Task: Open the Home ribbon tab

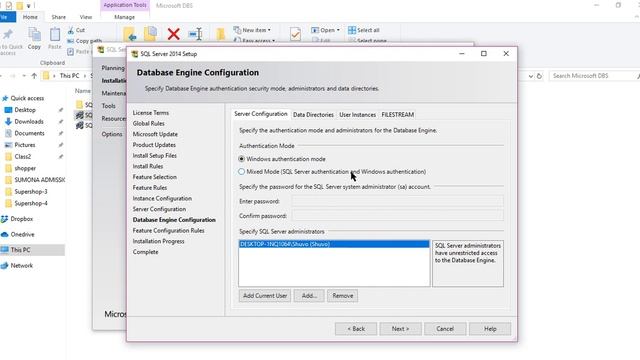Action: (x=30, y=17)
